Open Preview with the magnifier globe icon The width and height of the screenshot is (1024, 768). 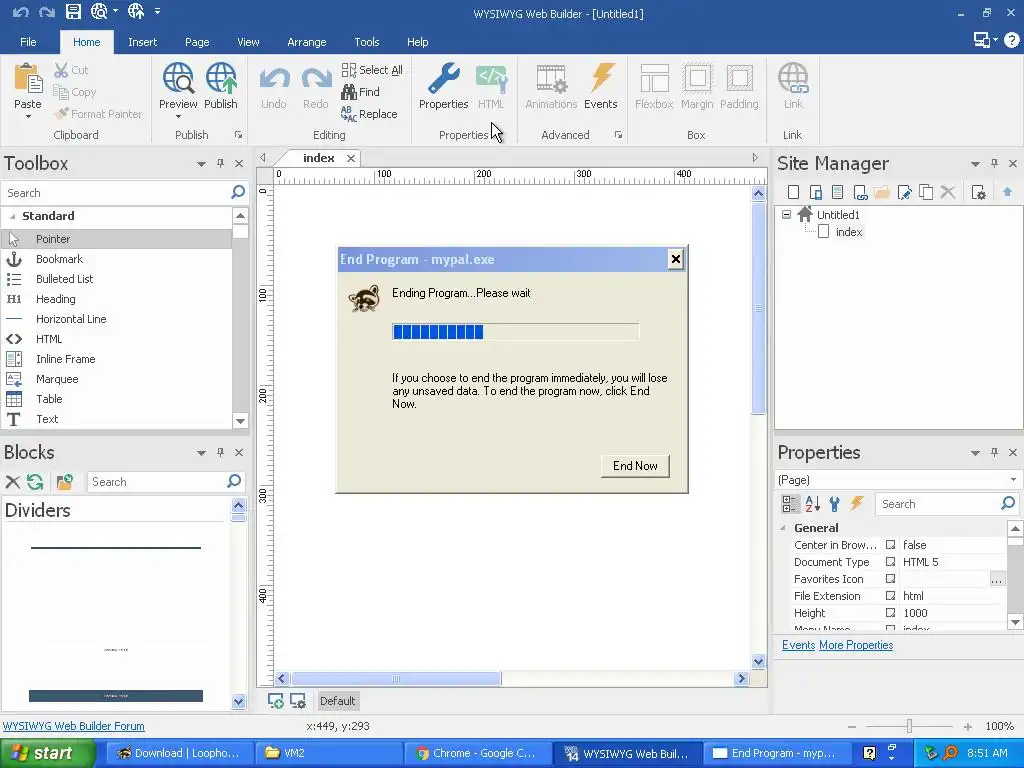point(178,78)
